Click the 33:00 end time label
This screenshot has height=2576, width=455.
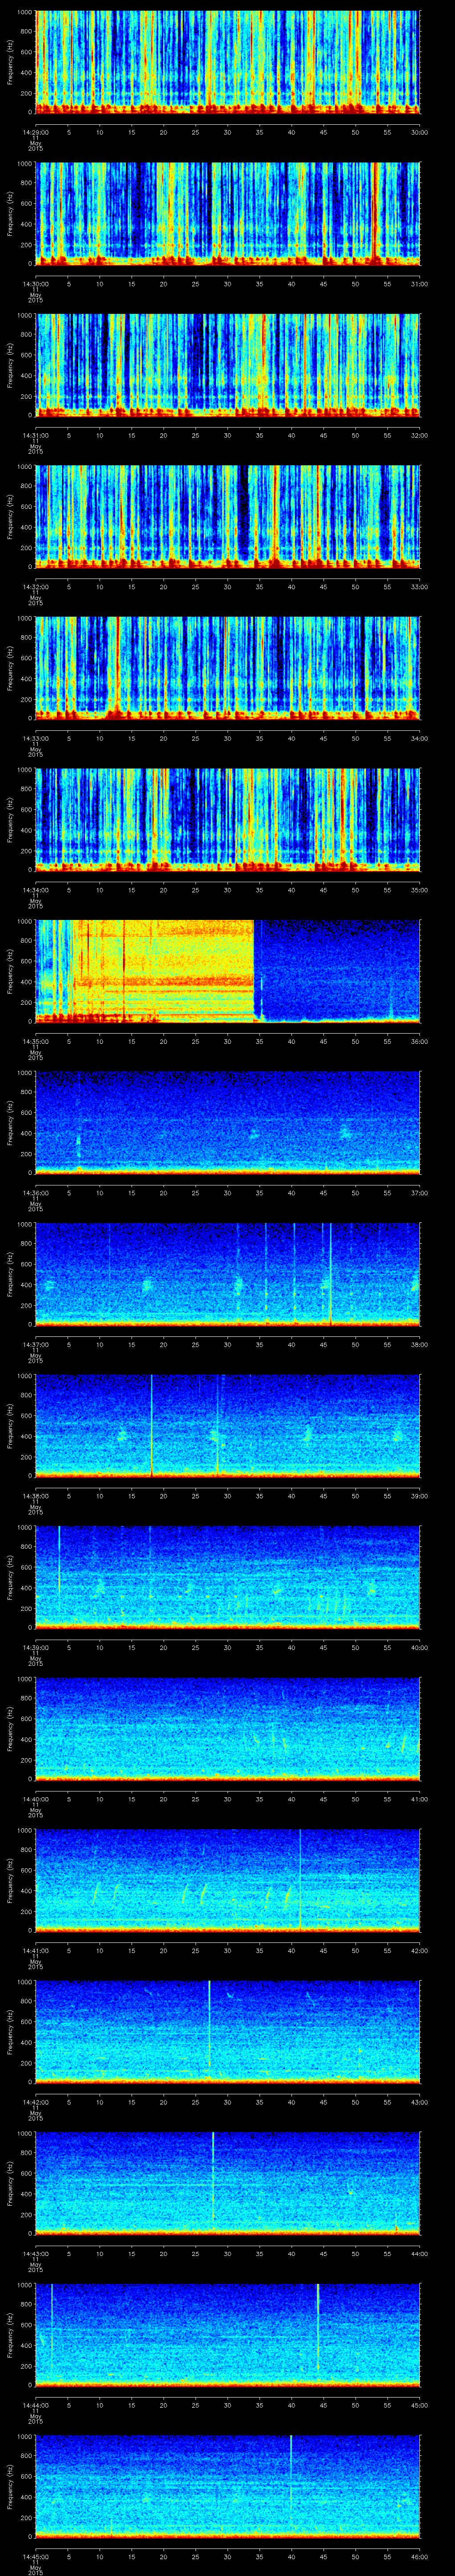(419, 587)
